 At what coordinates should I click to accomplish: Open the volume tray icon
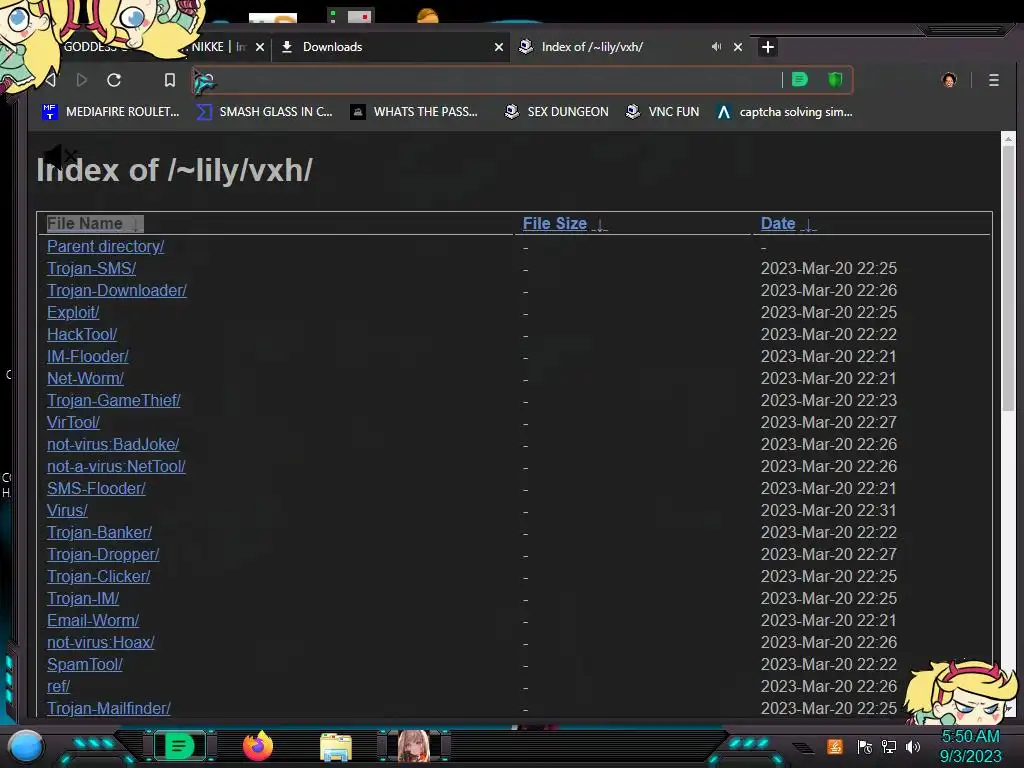pos(913,746)
